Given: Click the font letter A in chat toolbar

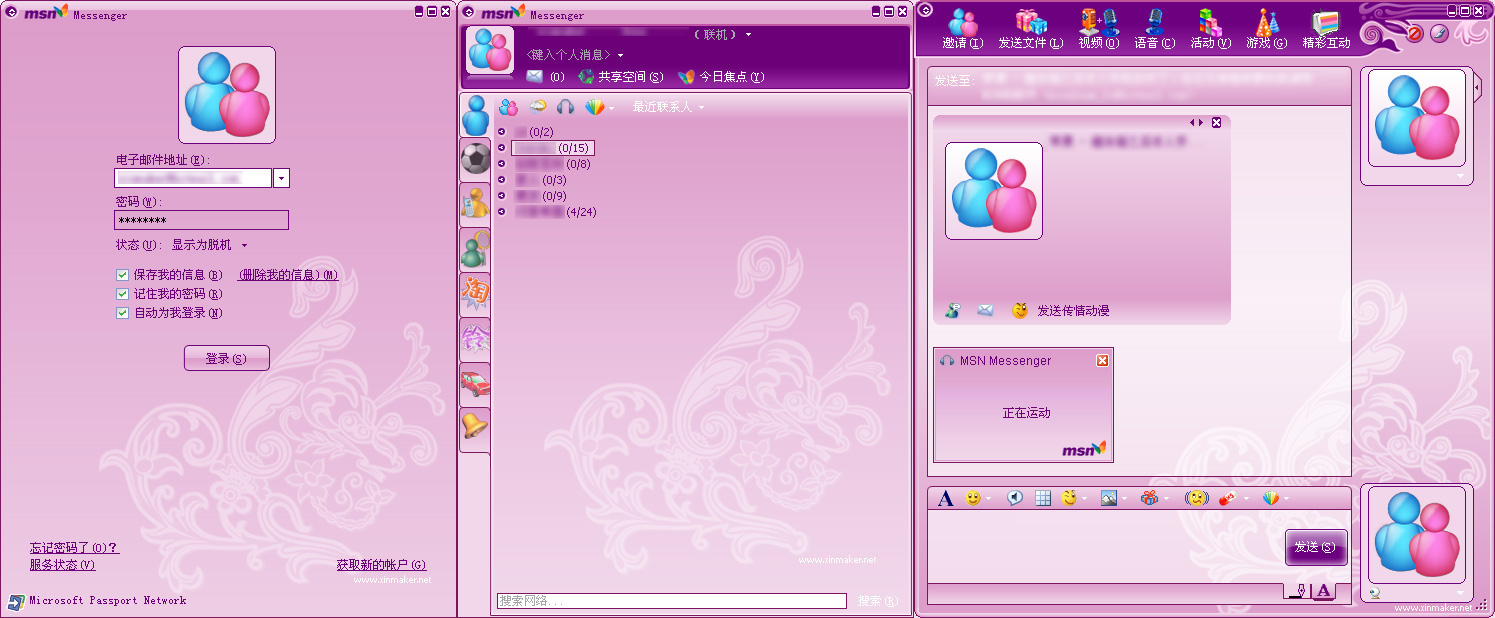Looking at the screenshot, I should [x=946, y=498].
